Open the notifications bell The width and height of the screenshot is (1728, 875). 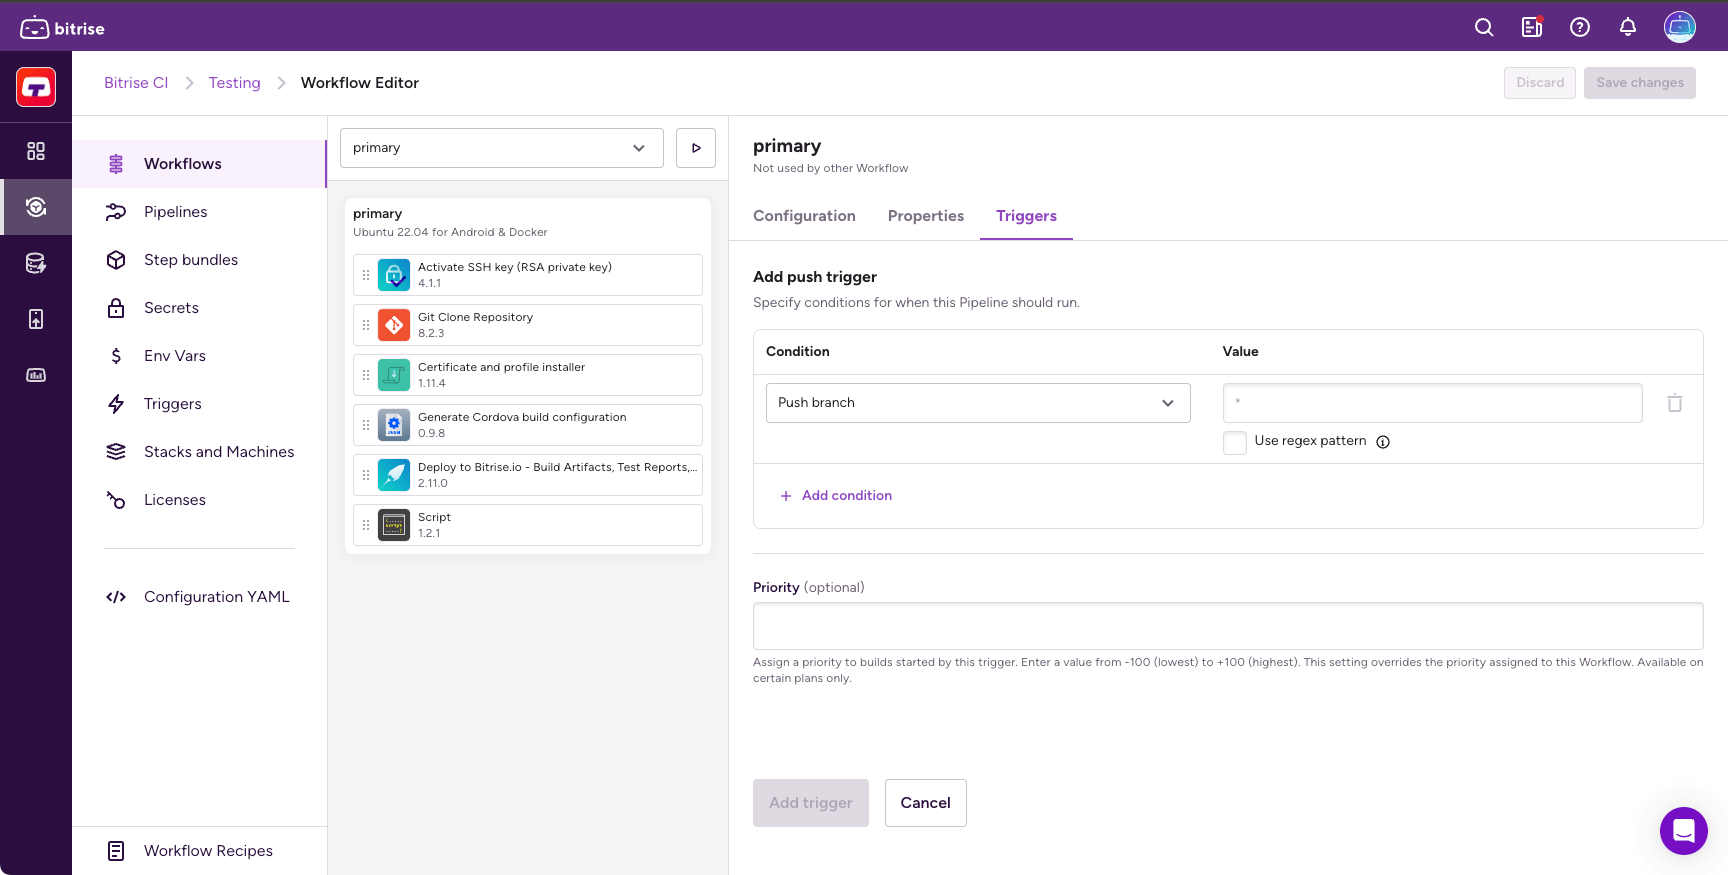coord(1628,28)
